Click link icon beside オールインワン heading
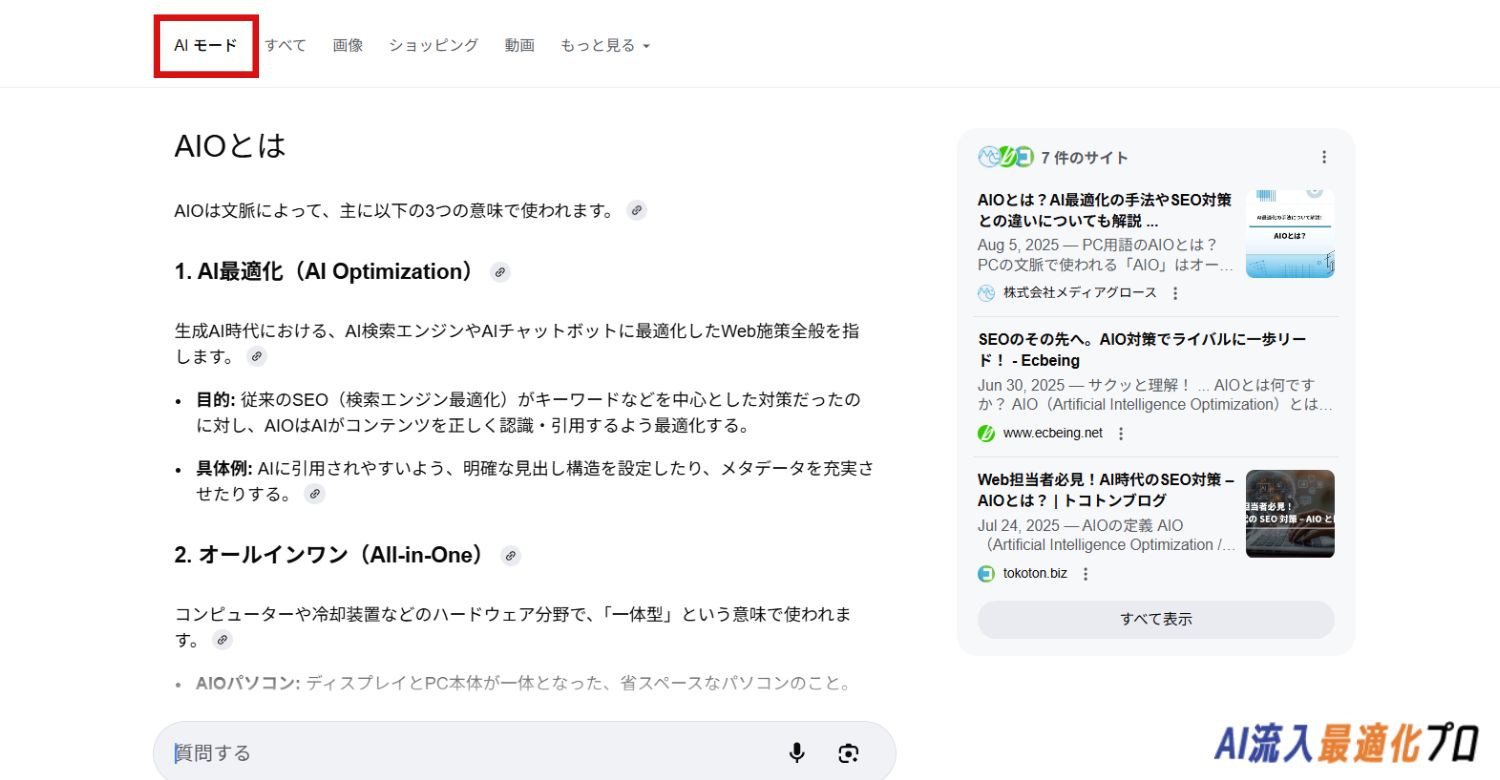1500x780 pixels. point(510,556)
